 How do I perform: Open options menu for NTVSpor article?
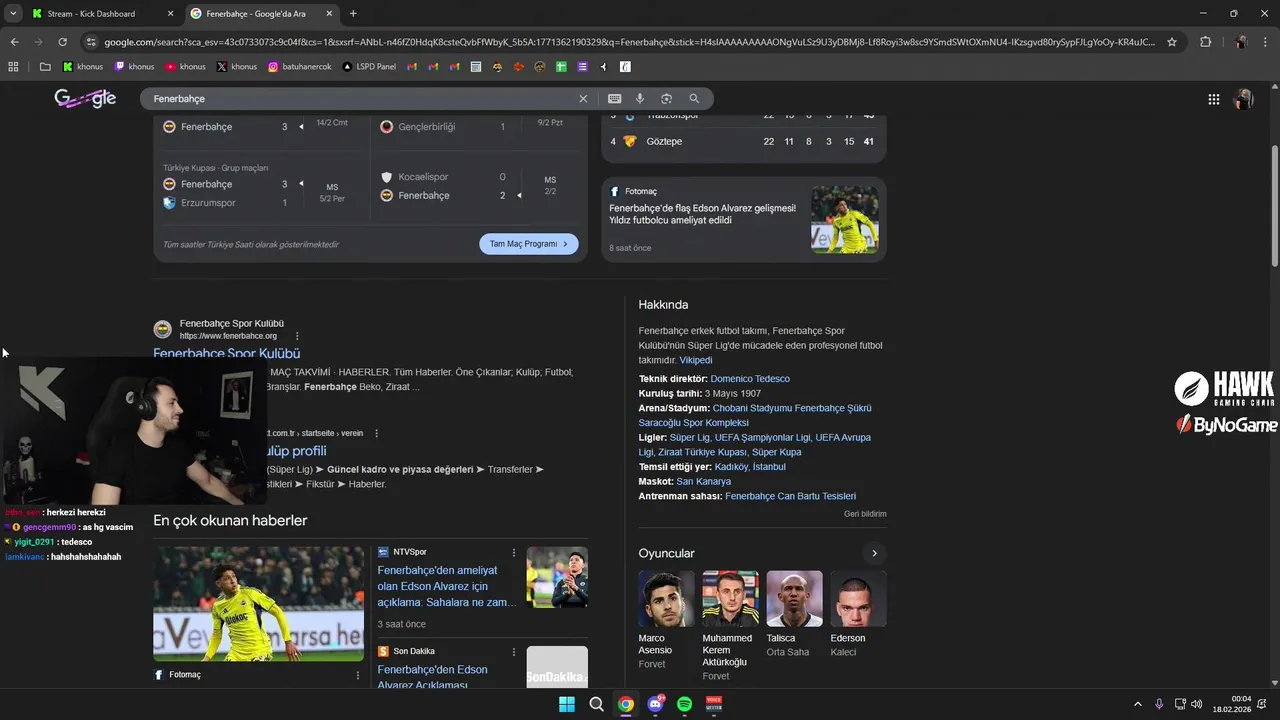click(514, 553)
